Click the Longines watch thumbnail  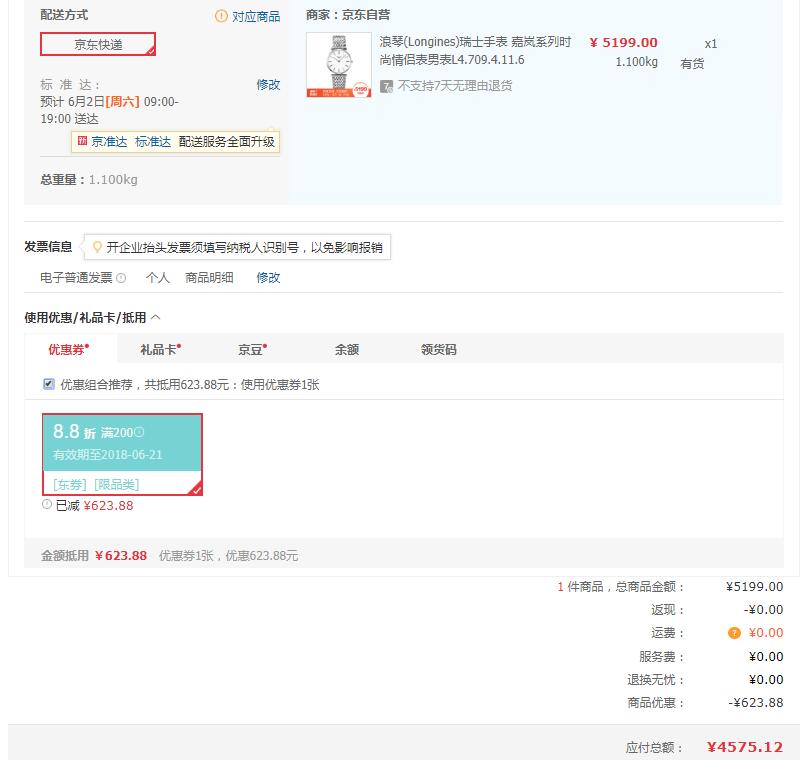tap(339, 65)
